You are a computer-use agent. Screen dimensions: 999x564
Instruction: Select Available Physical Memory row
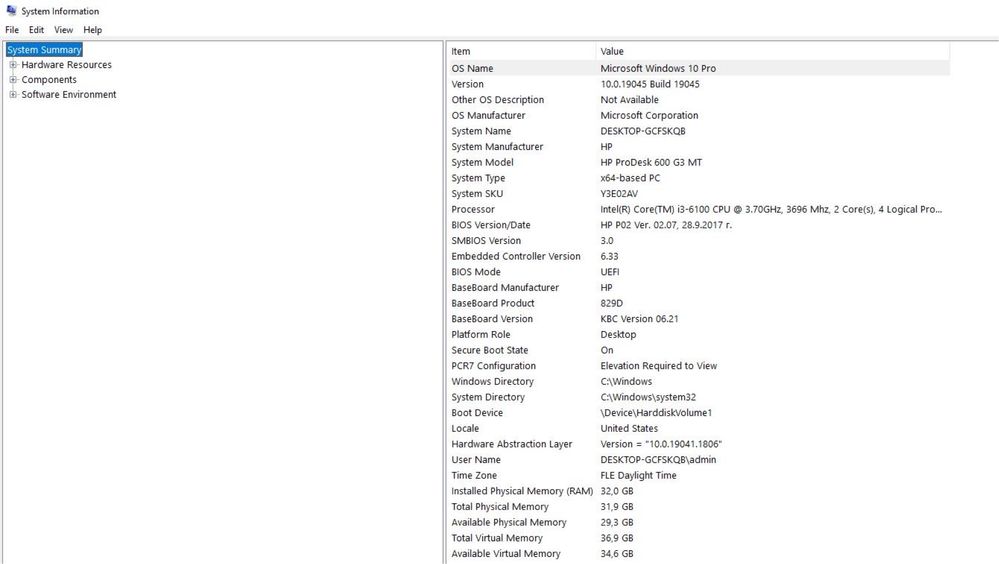coord(698,523)
